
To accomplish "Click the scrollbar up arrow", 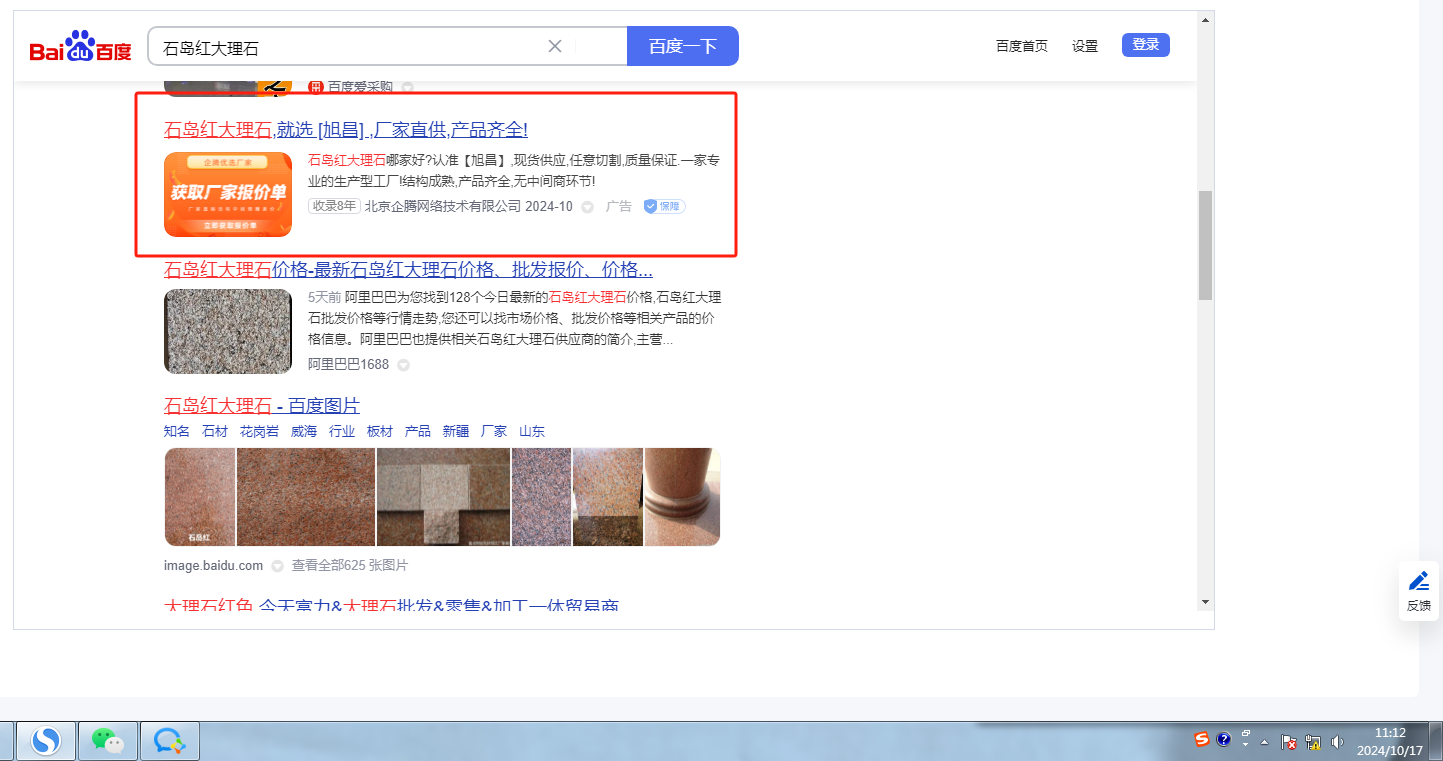I will point(1205,19).
